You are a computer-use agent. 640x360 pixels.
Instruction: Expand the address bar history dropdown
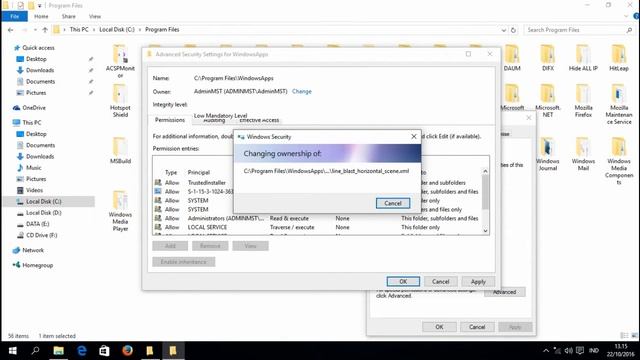504,30
